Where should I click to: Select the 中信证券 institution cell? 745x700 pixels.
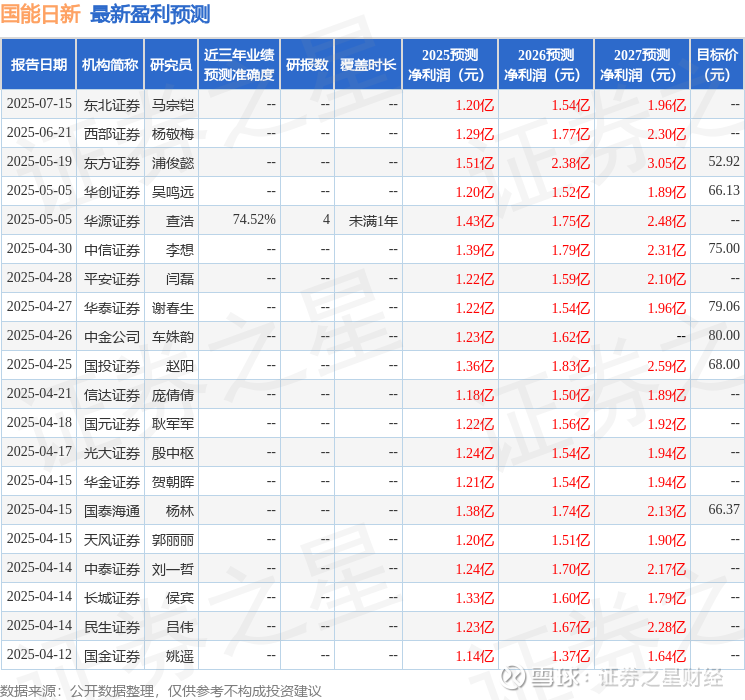coord(112,250)
